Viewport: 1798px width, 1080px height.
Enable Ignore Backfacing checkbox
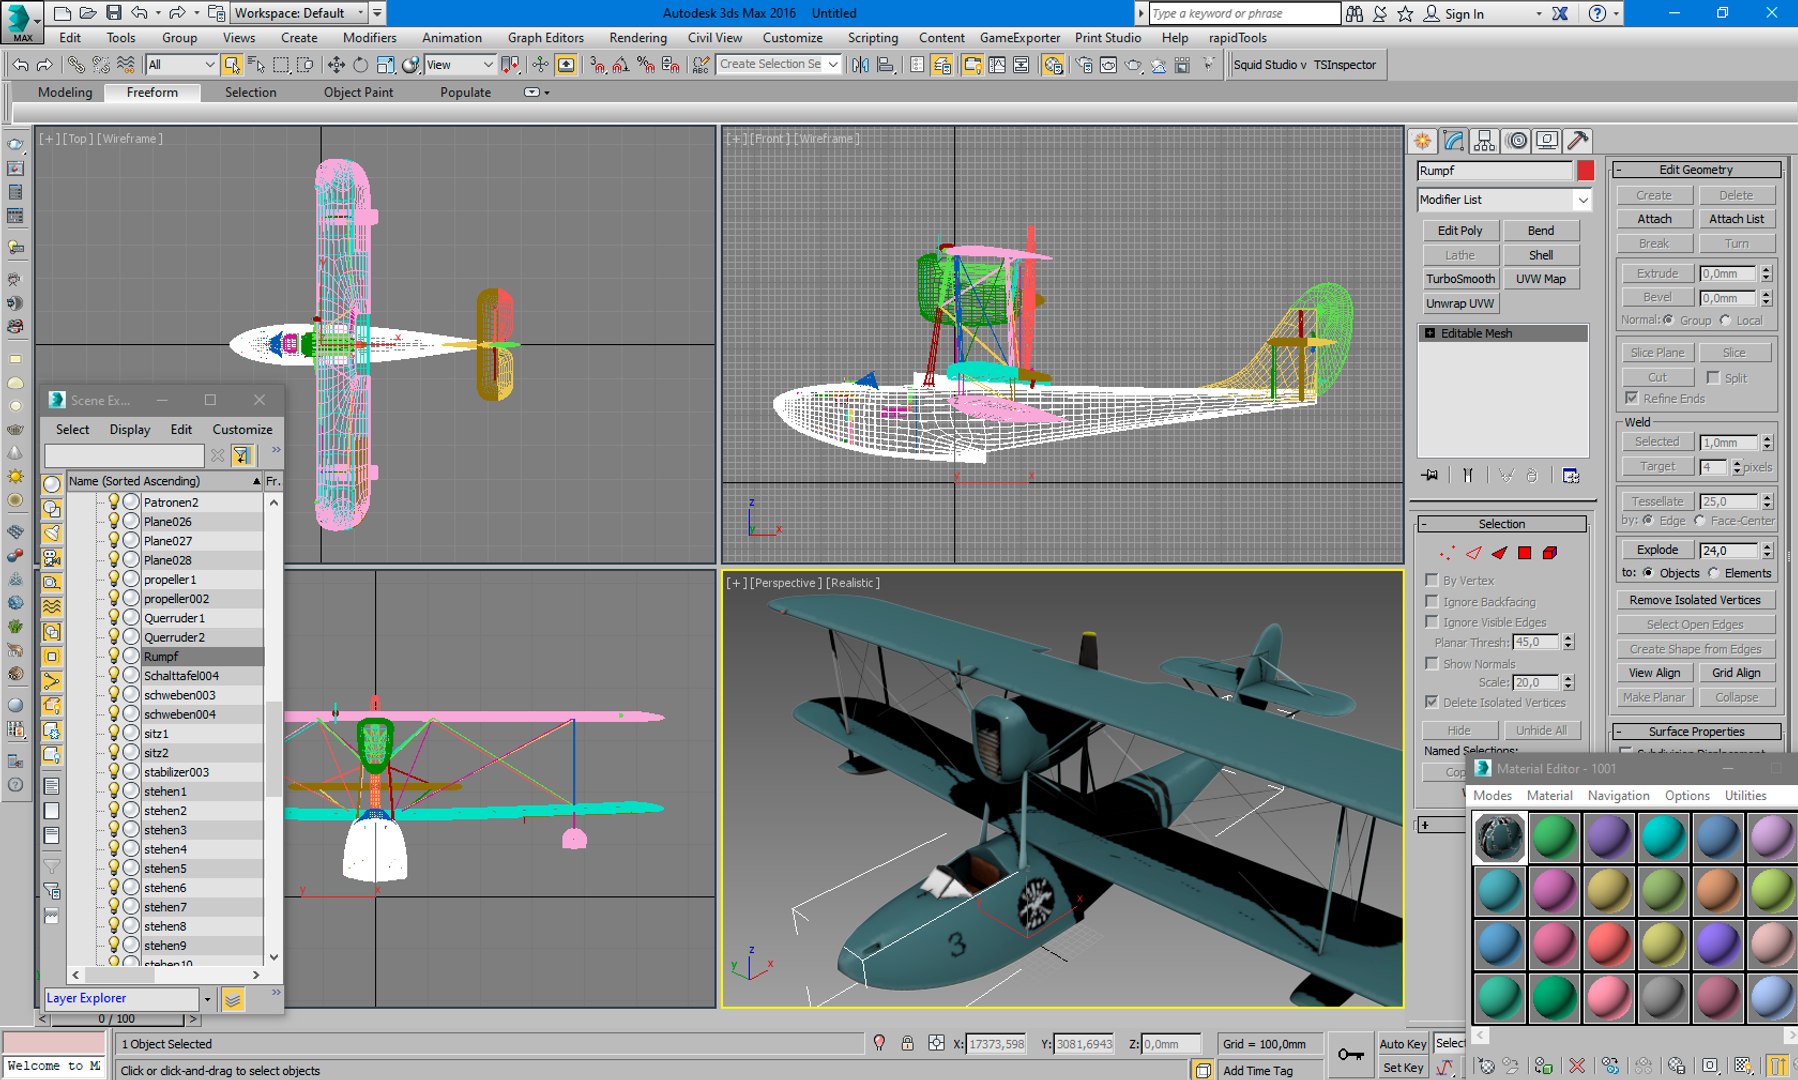coord(1432,601)
